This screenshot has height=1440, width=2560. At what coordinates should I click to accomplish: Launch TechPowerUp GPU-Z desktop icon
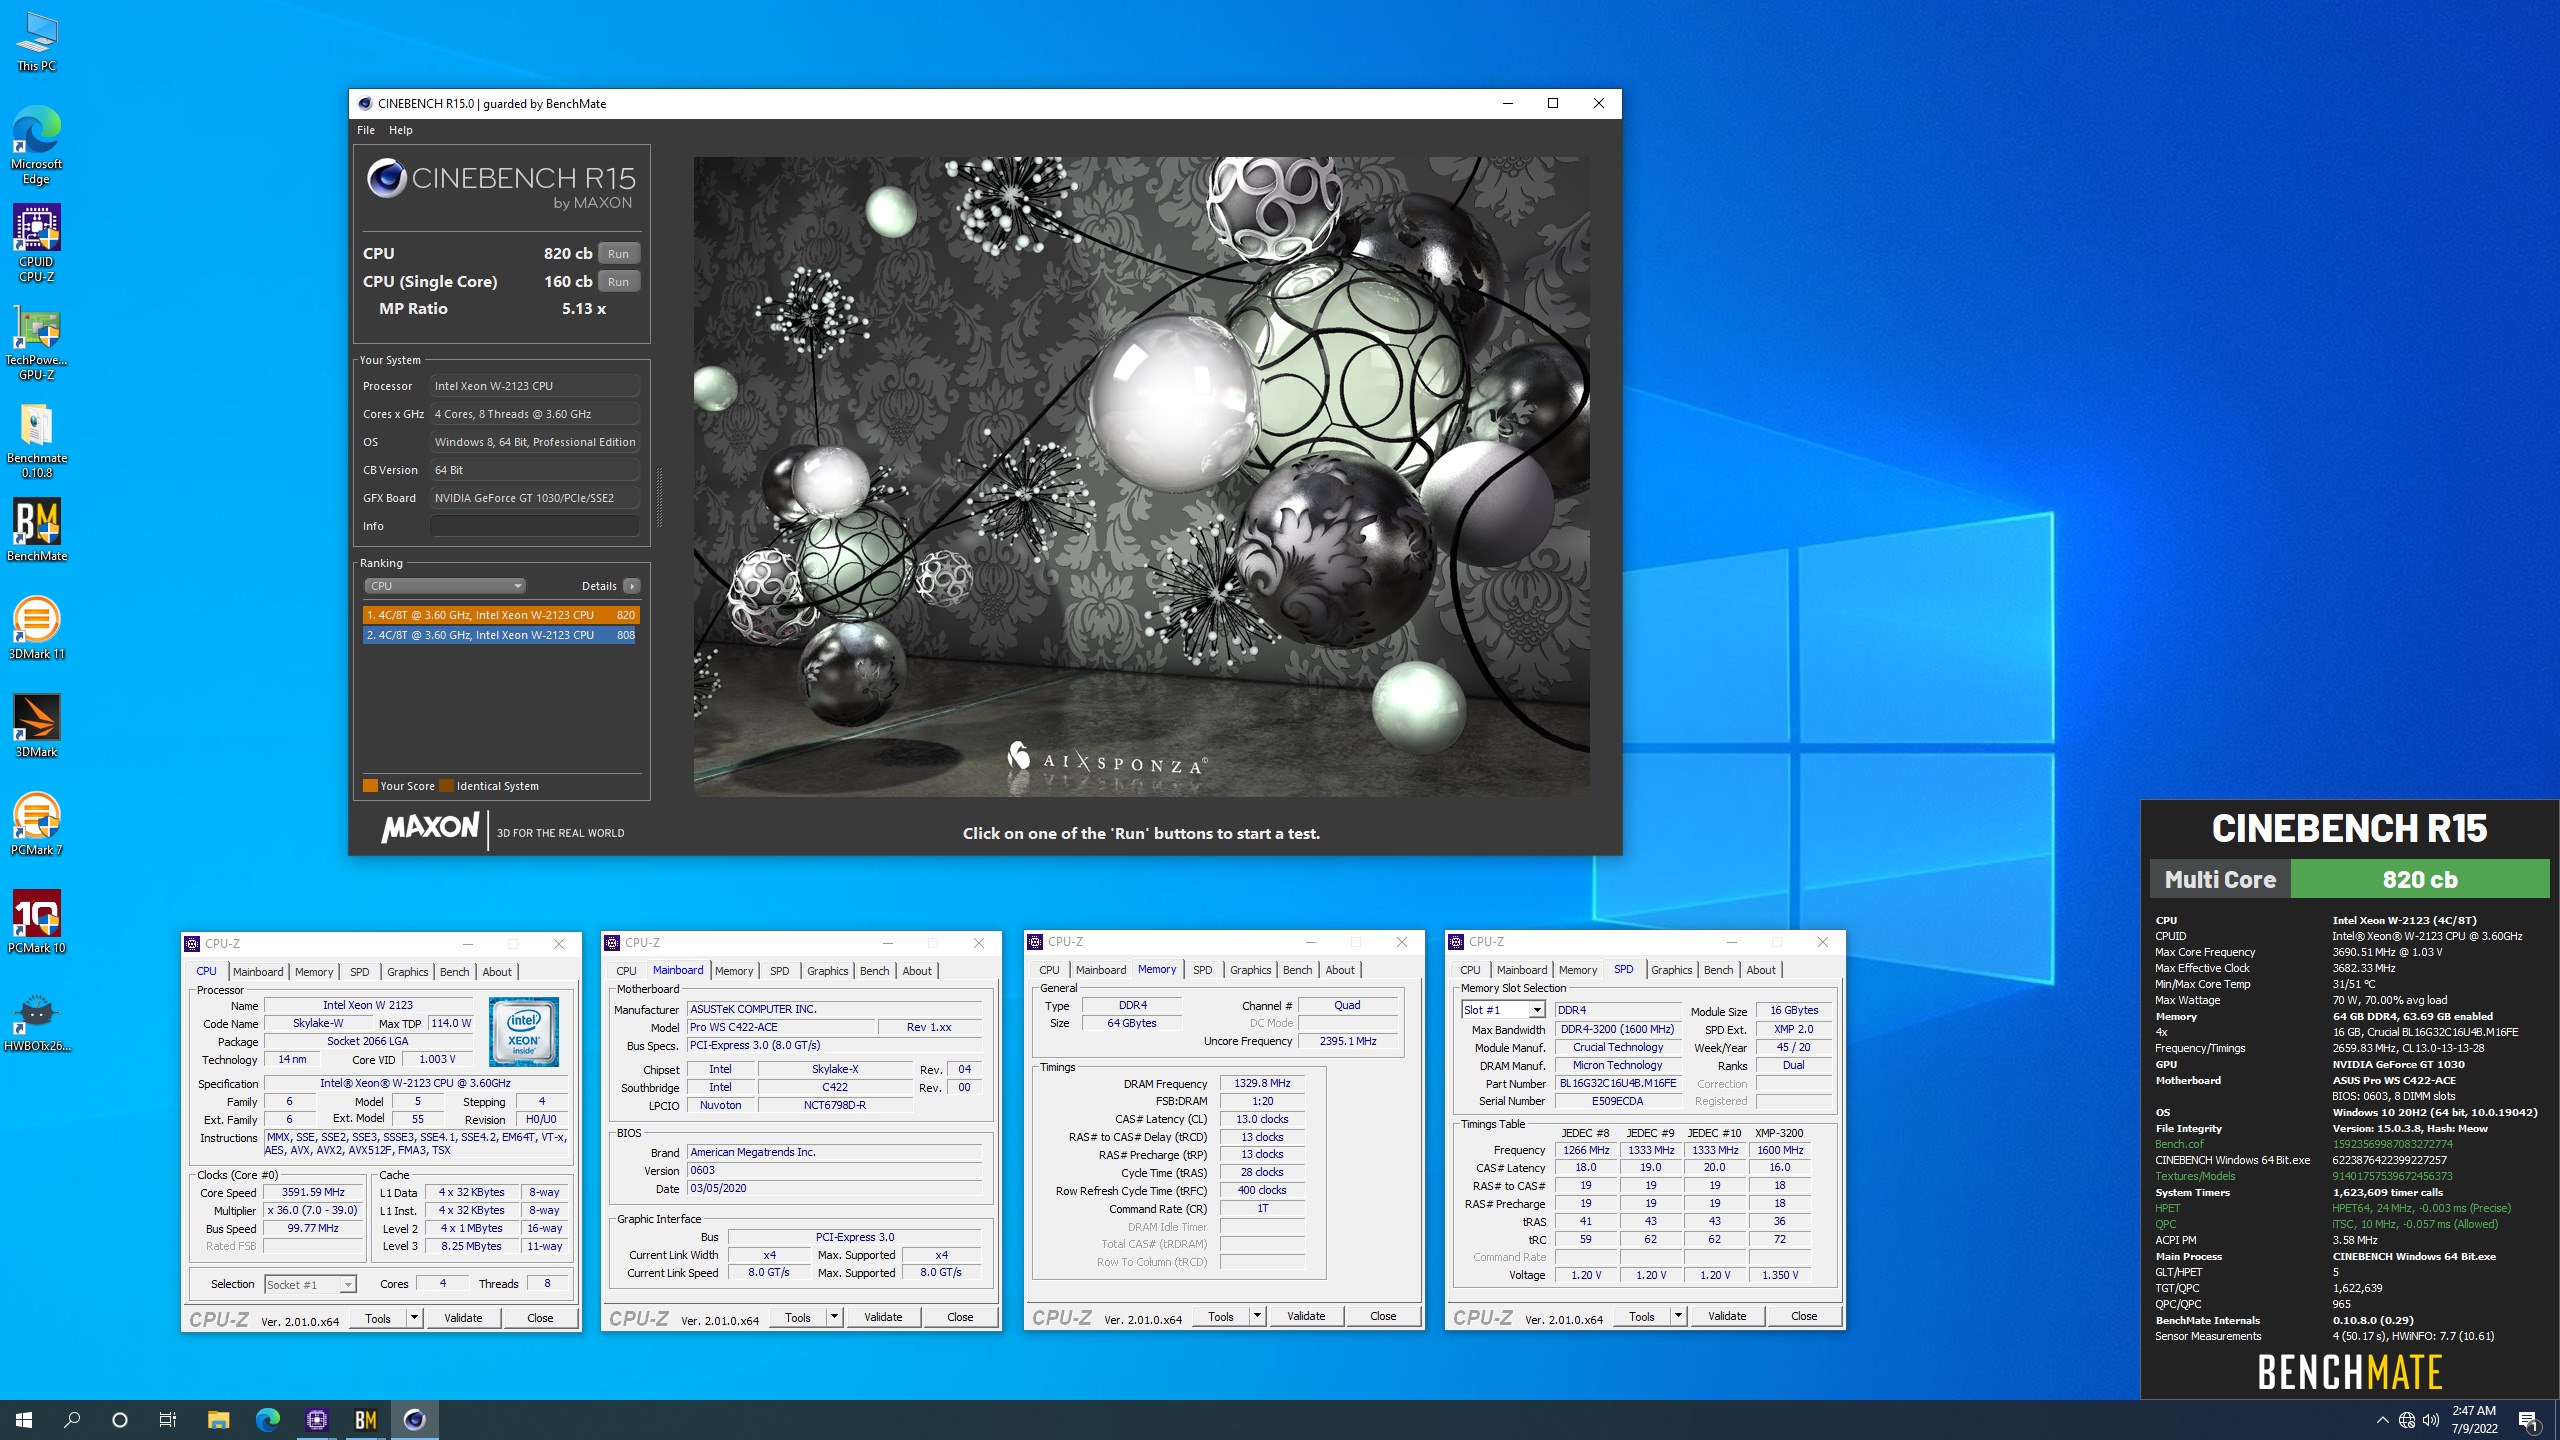coord(37,342)
